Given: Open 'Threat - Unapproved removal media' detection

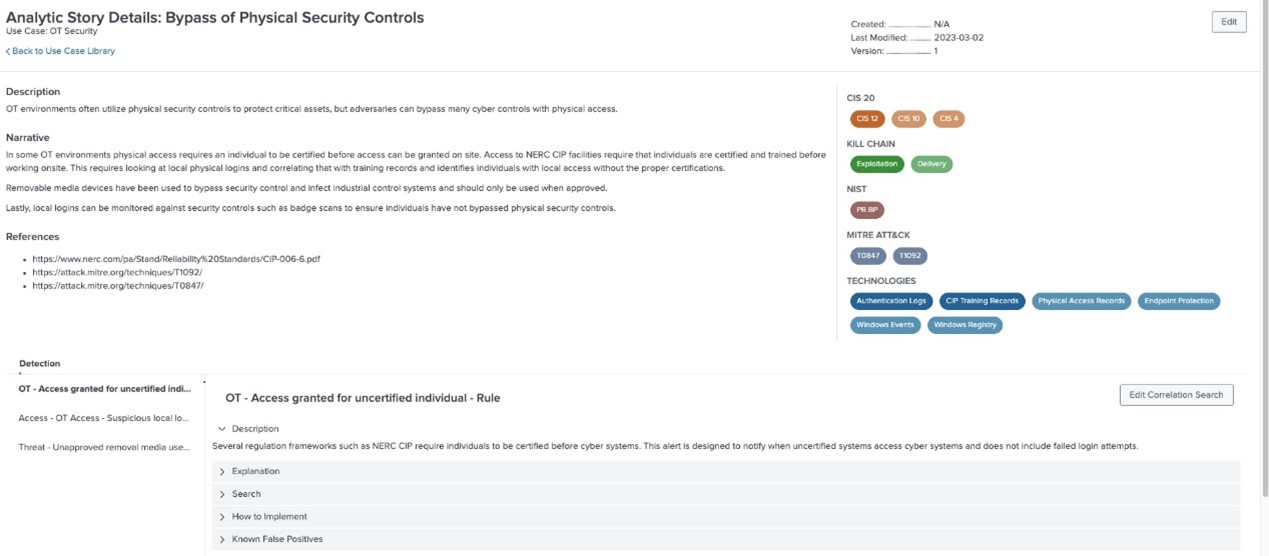Looking at the screenshot, I should (104, 447).
